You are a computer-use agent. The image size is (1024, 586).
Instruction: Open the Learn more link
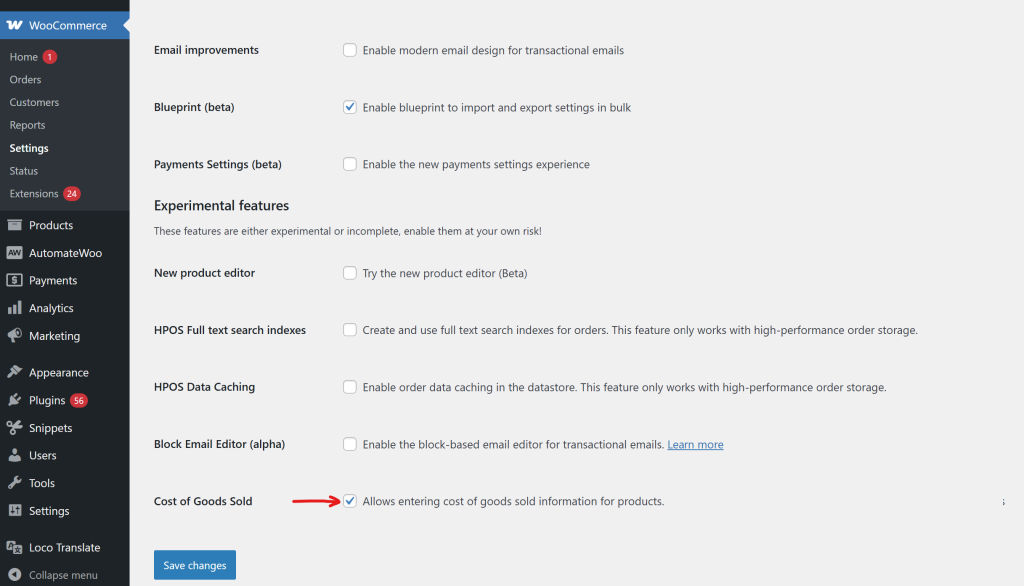[695, 444]
